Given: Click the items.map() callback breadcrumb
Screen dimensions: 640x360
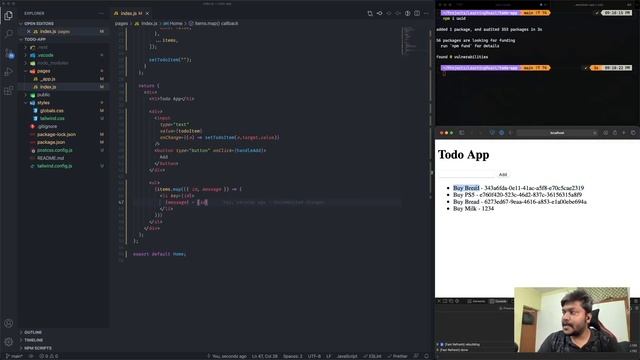Looking at the screenshot, I should (x=214, y=24).
